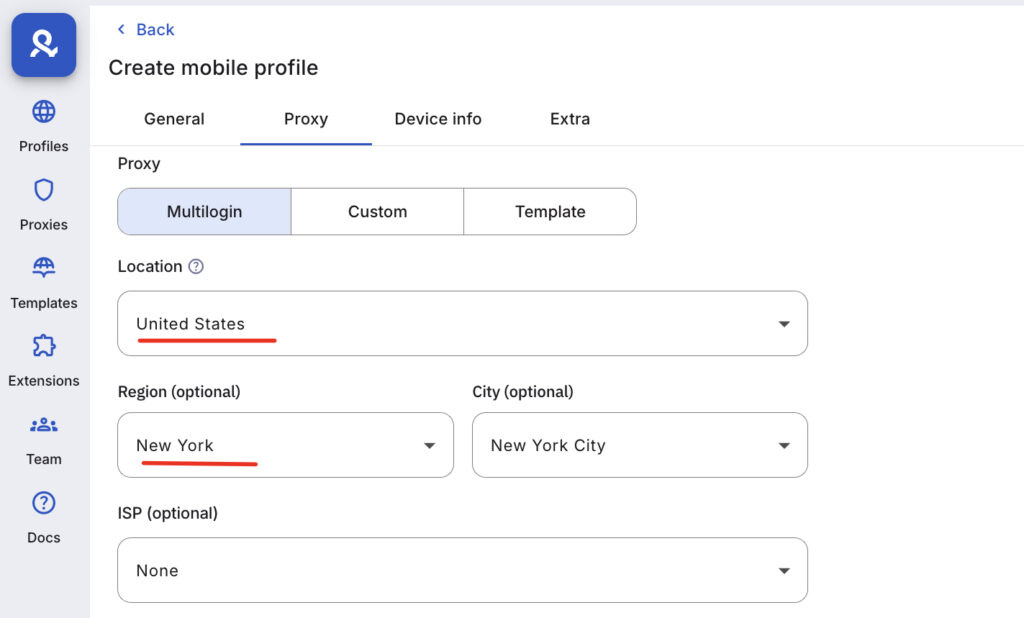
Task: Switch to the General tab
Action: pos(173,119)
